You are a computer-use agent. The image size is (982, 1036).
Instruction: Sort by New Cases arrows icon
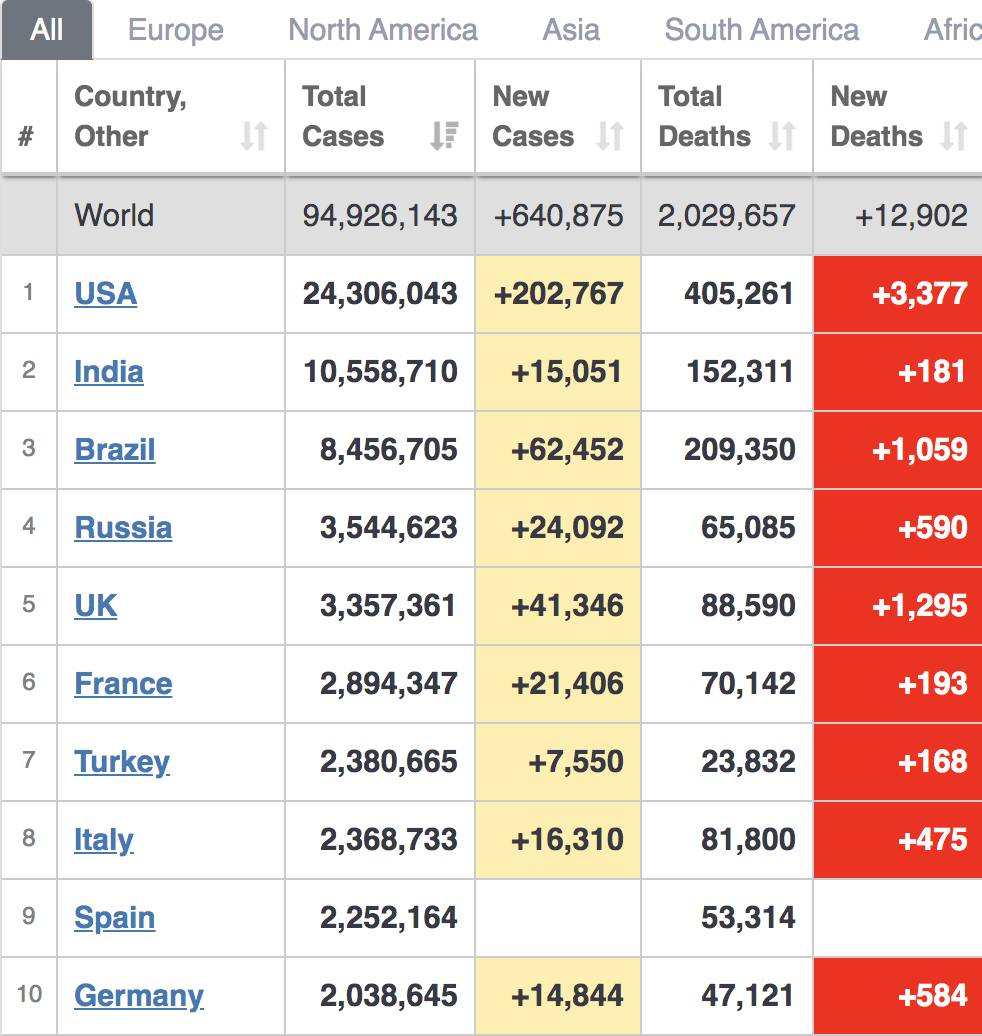[610, 136]
